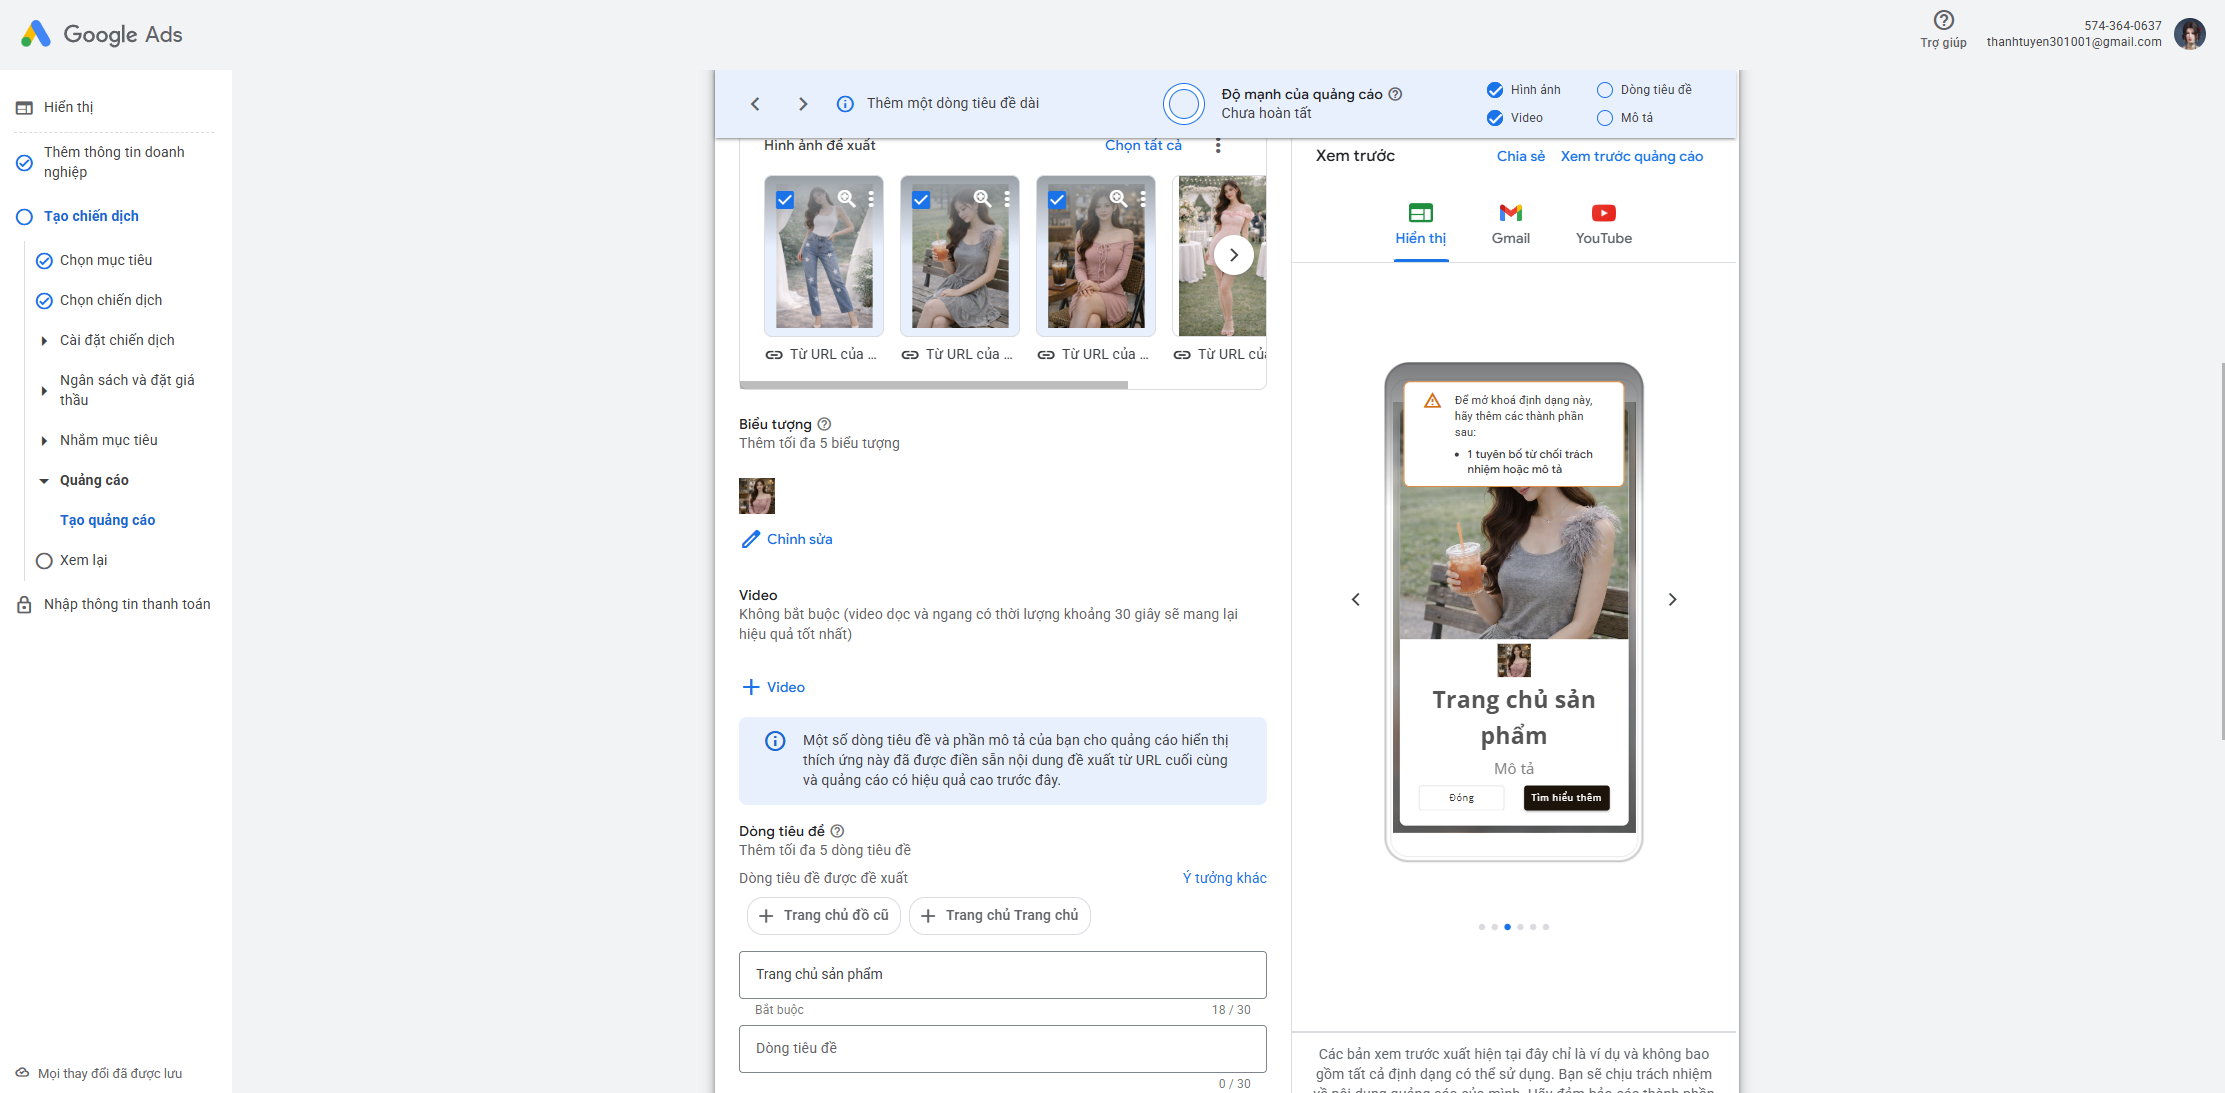Click the Tạo chiến dịch step circle
Viewport: 2225px width, 1093px height.
[25, 217]
